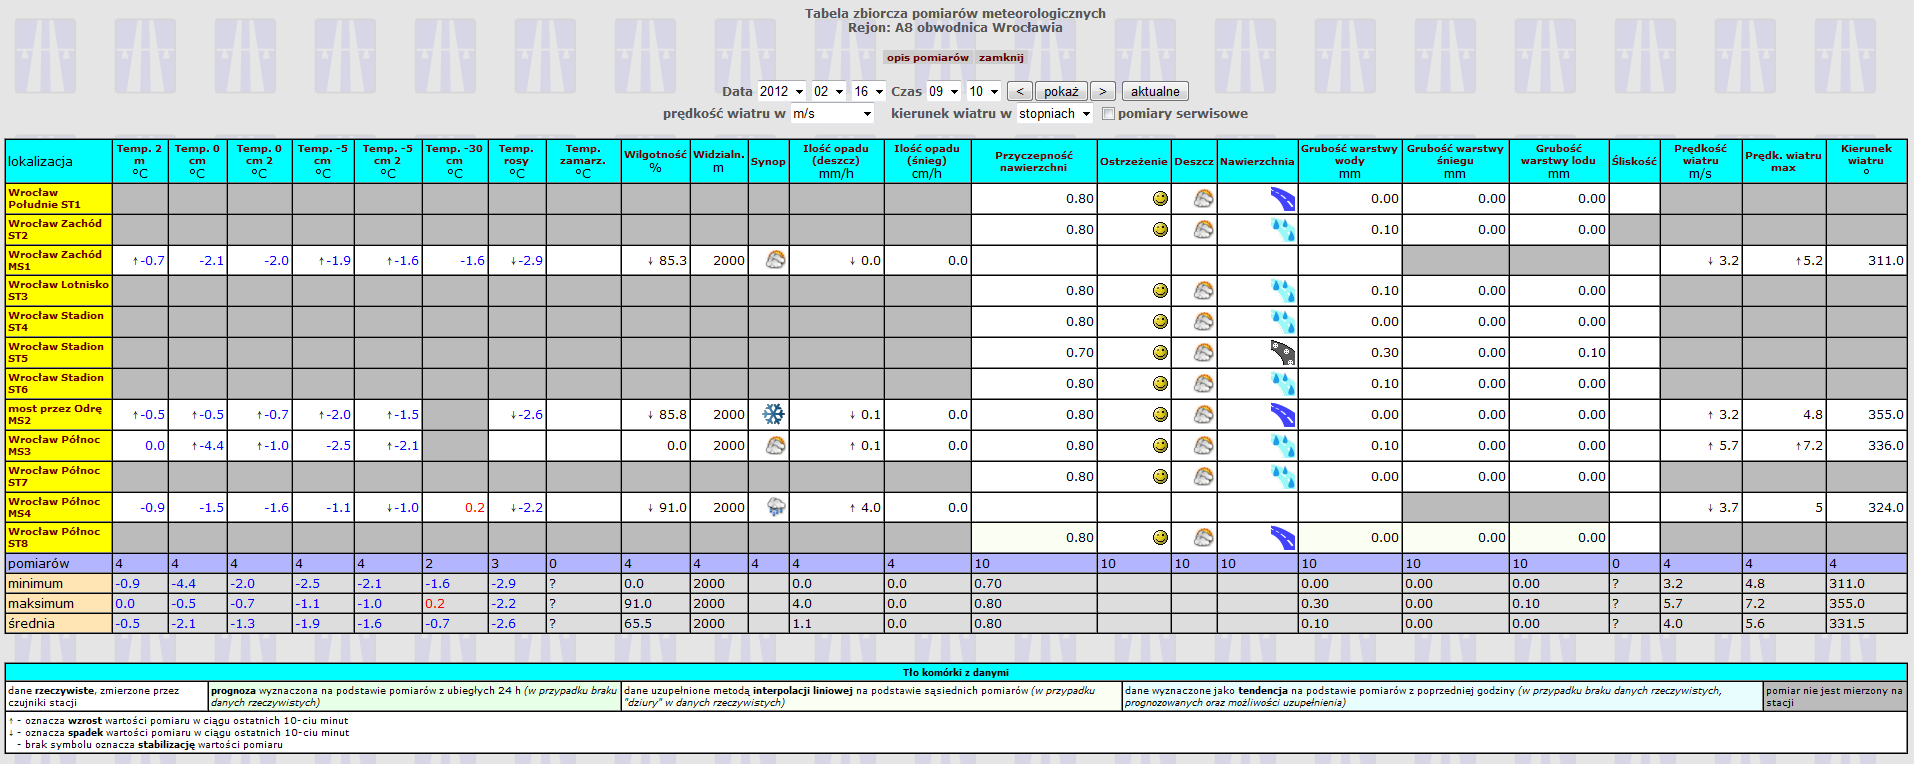Click the minimum summary row label
The height and width of the screenshot is (764, 1914).
tap(58, 583)
